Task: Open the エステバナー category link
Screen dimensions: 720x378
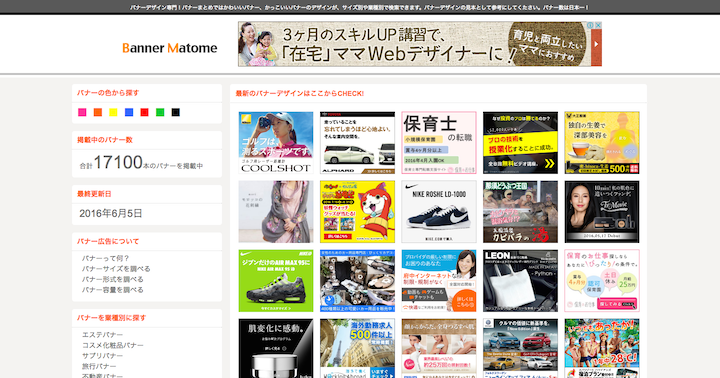Action: click(102, 335)
